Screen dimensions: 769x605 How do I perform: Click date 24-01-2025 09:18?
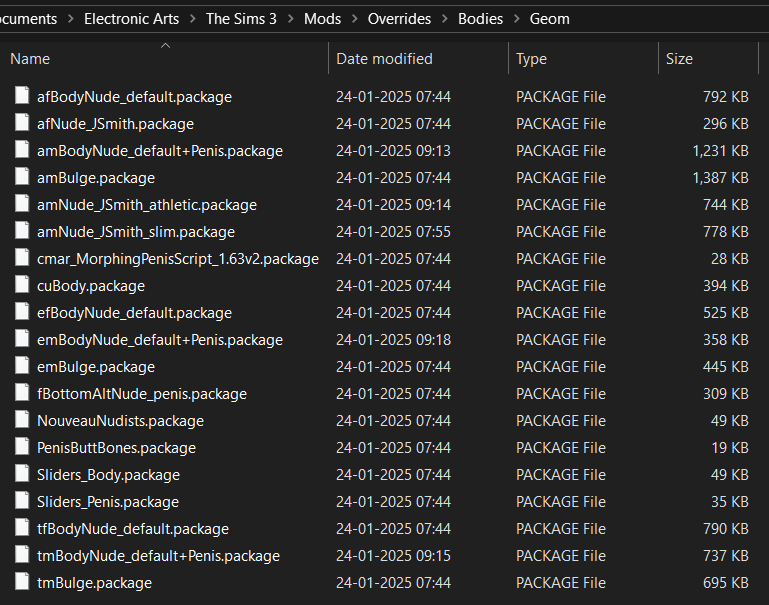pyautogui.click(x=393, y=340)
